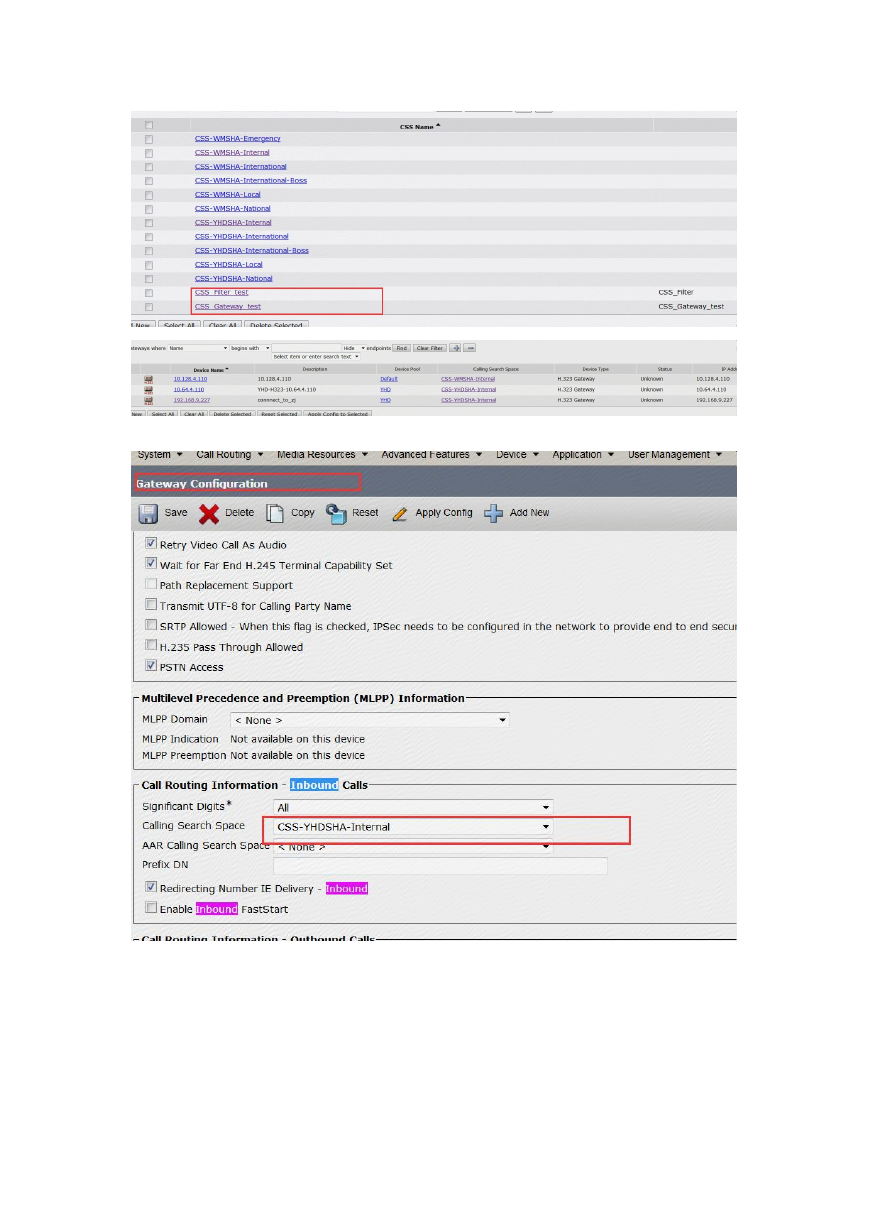The width and height of the screenshot is (869, 1228).
Task: Check the box for CSS_Gateway_test row
Action: [149, 307]
